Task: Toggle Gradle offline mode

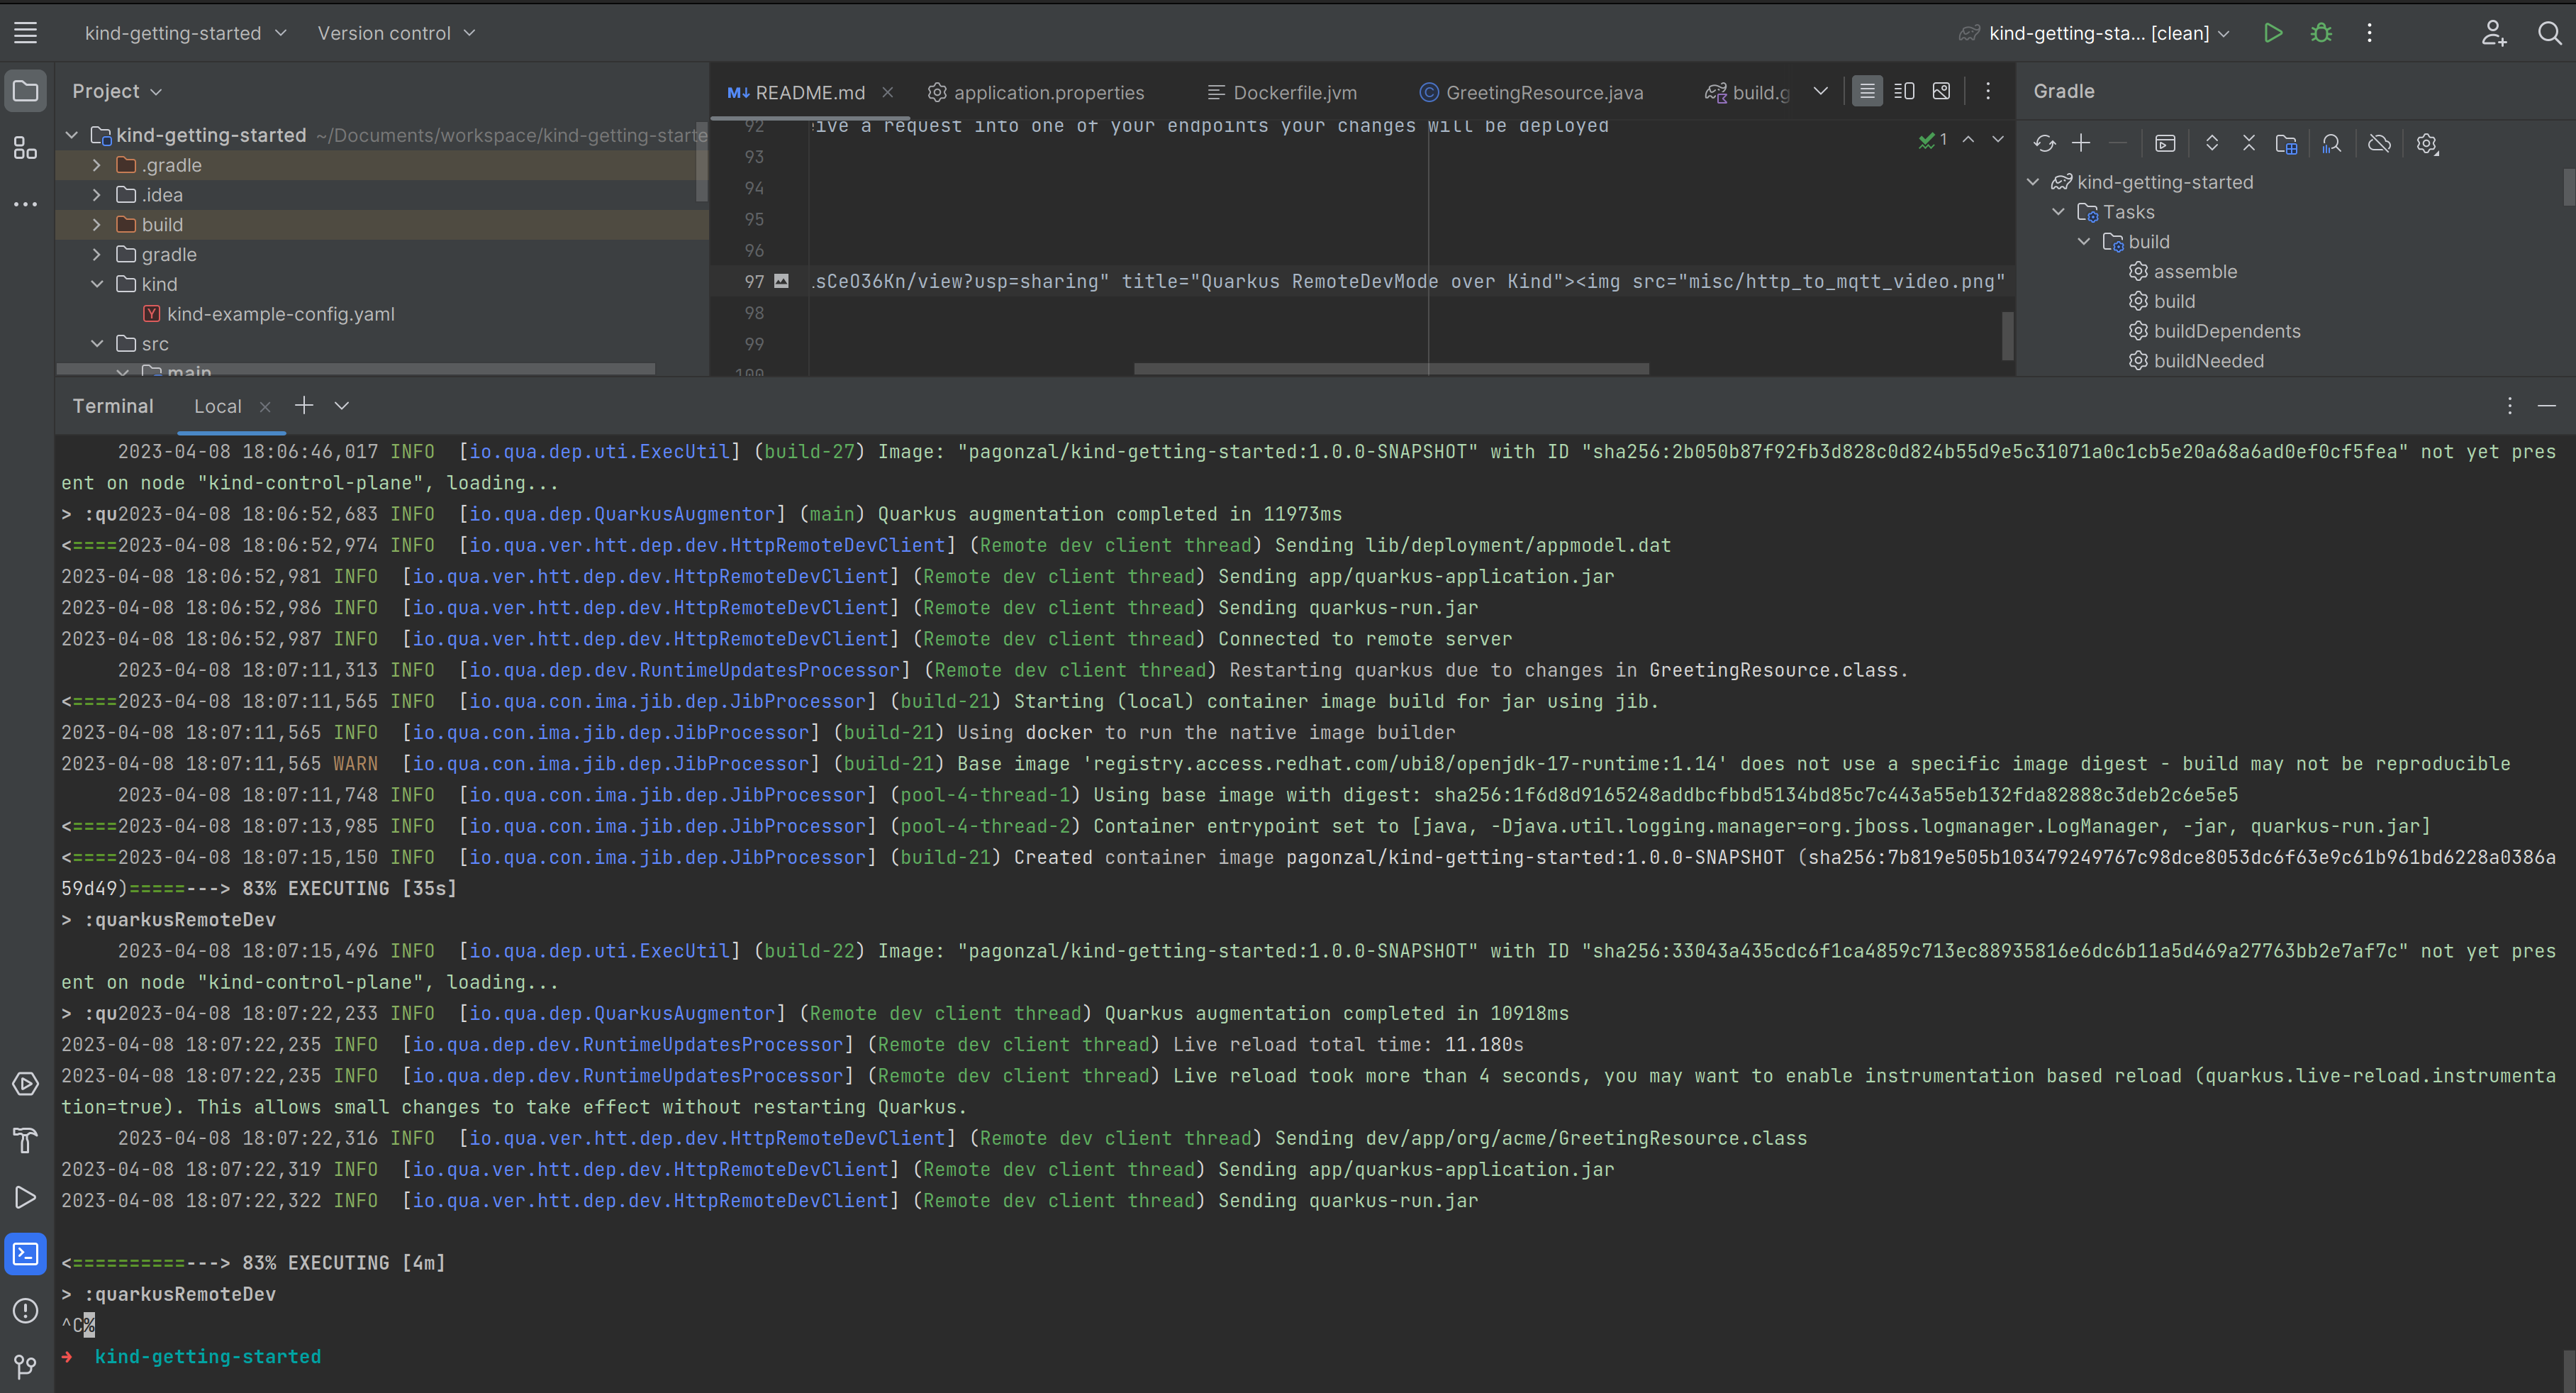Action: [2379, 144]
